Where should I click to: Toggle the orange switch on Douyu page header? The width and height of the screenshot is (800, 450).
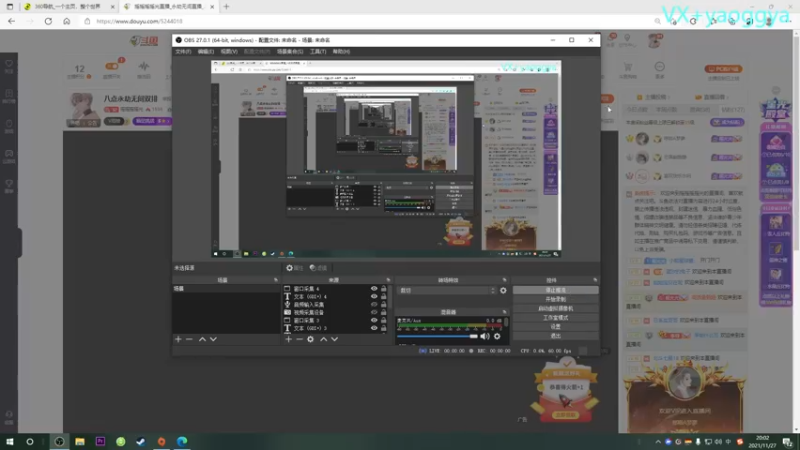tap(111, 66)
